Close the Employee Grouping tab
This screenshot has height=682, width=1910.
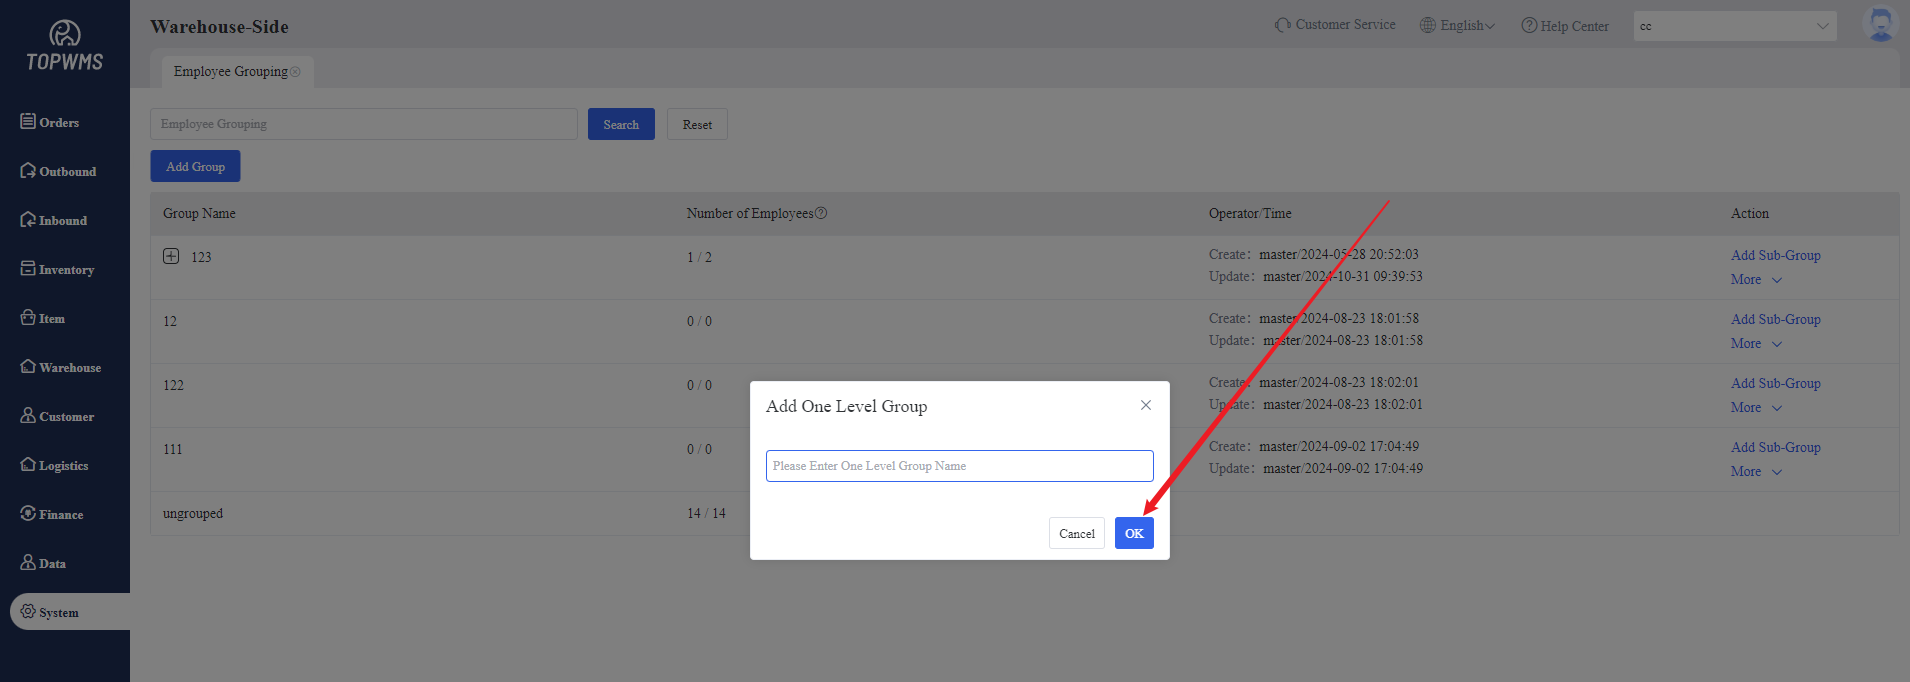pyautogui.click(x=295, y=72)
